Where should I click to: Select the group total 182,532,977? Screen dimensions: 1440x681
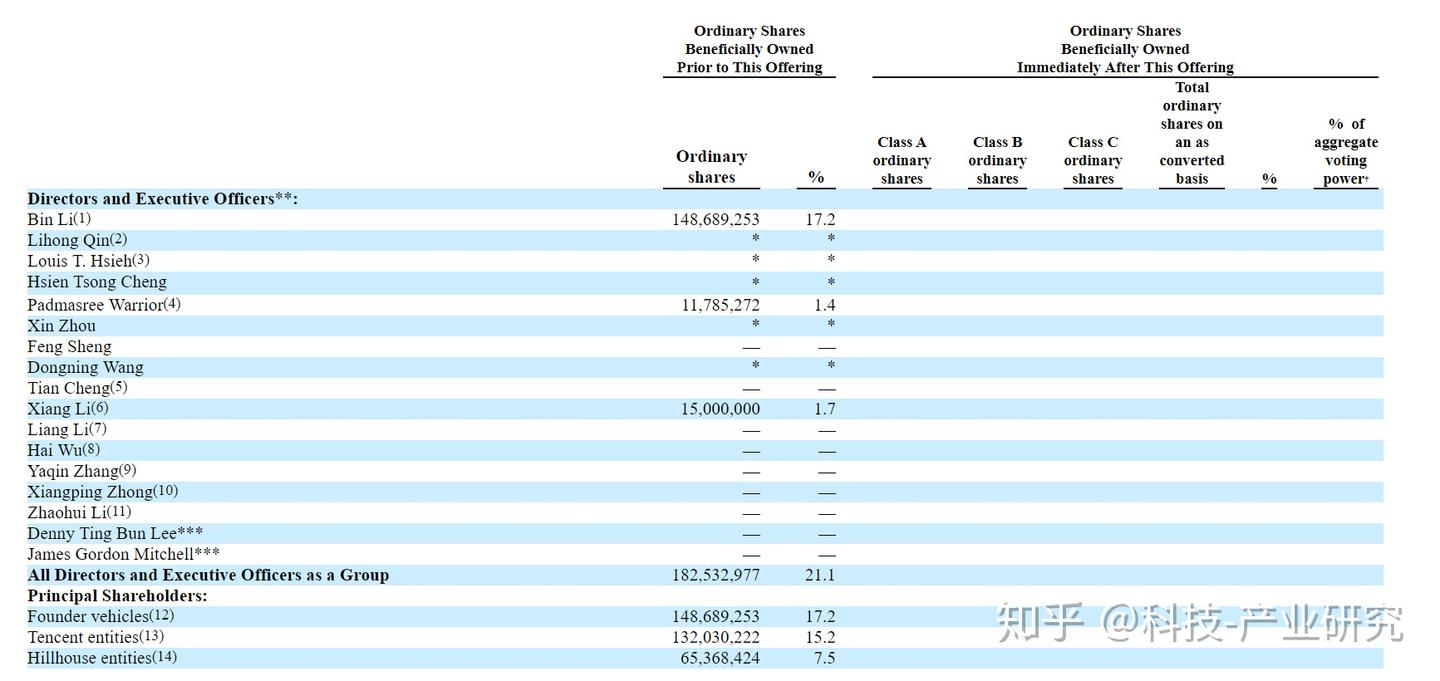[716, 575]
